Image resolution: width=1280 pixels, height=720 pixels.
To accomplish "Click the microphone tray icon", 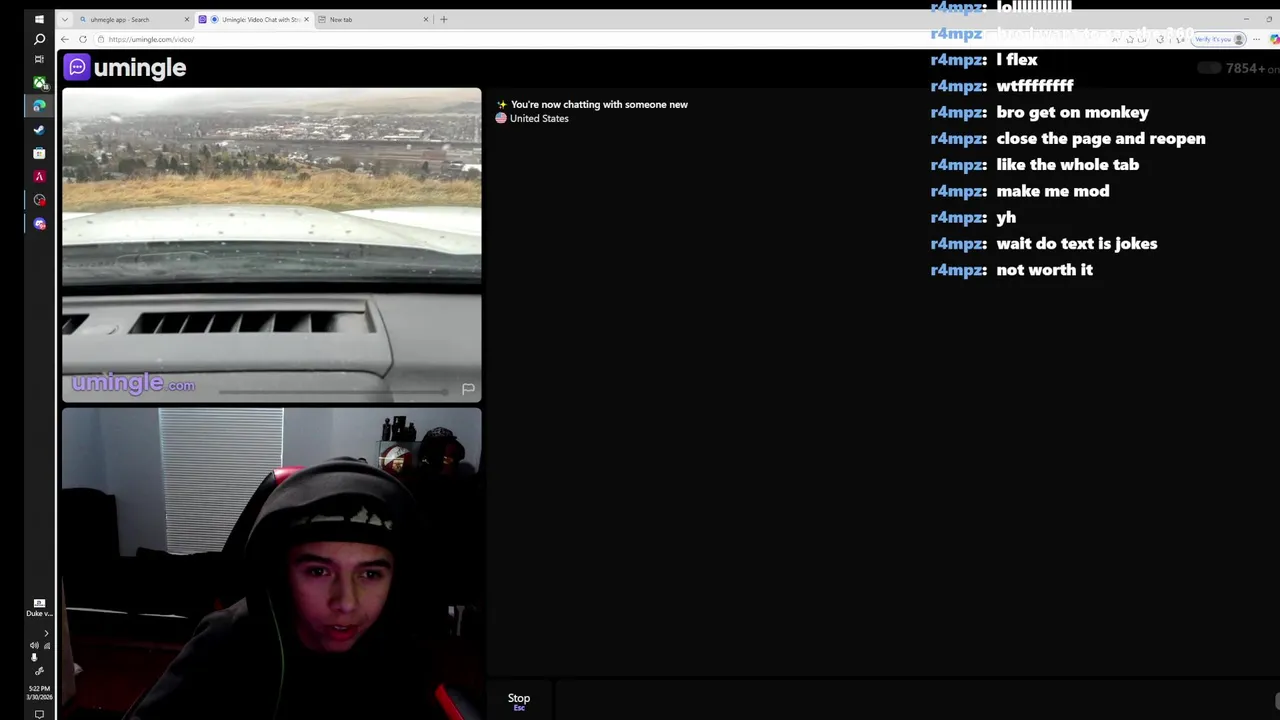I will click(34, 658).
